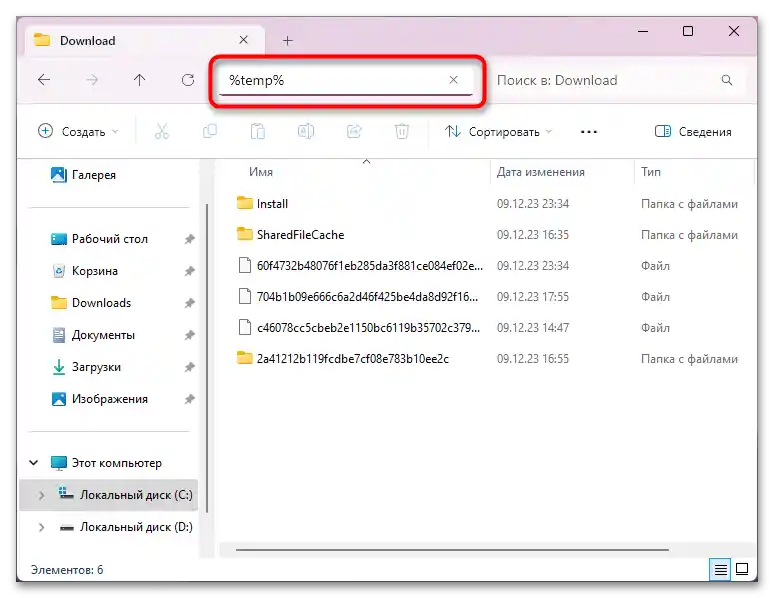Select Локальный диск (D:) drive
The height and width of the screenshot is (598, 774).
[125, 527]
